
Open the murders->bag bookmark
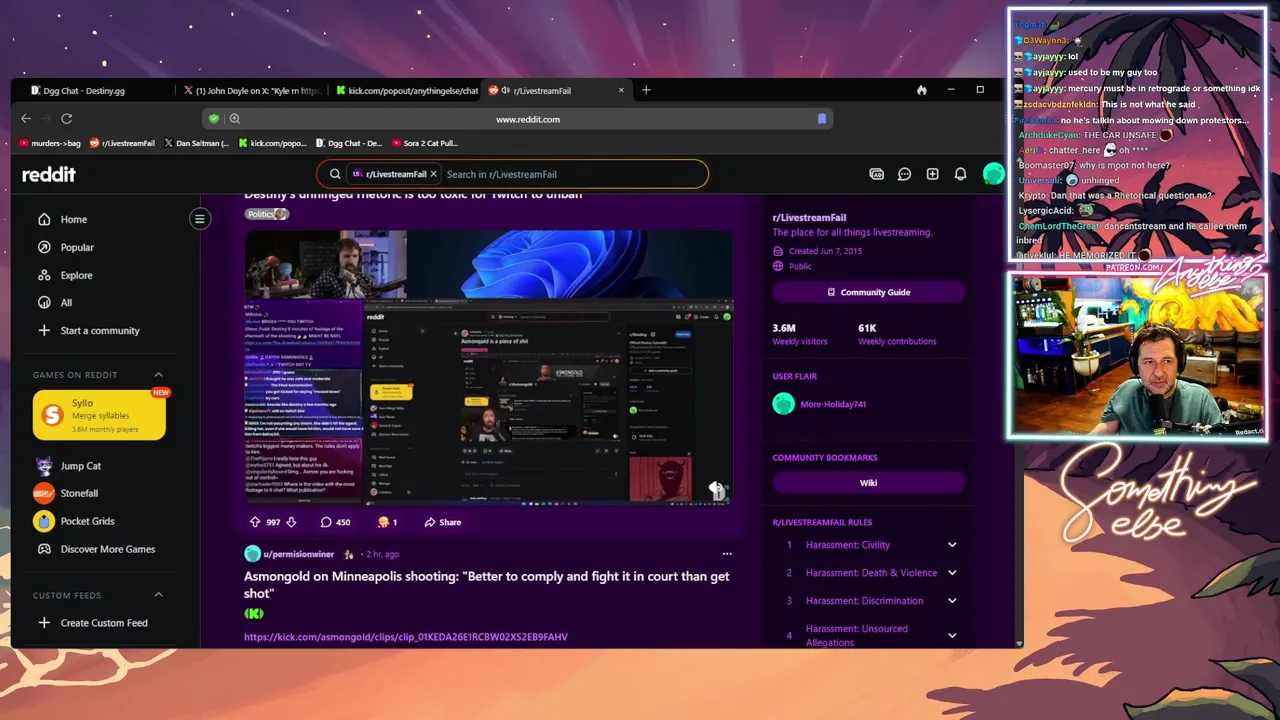point(49,143)
